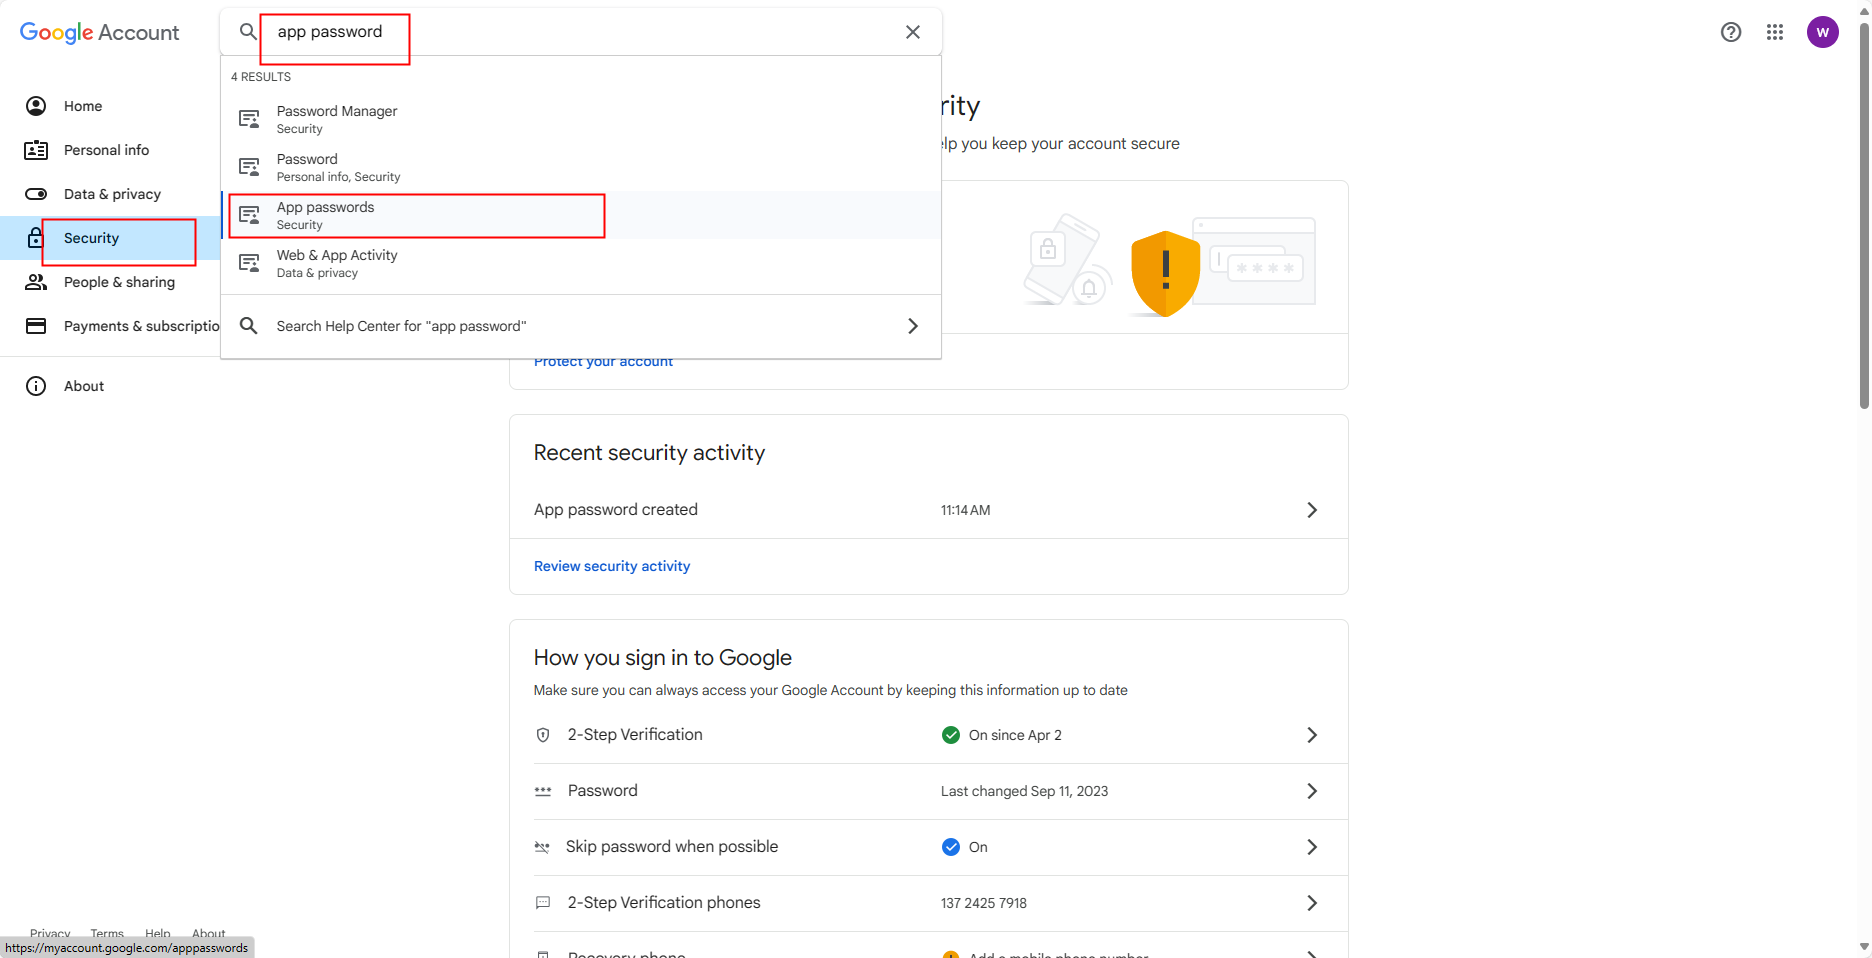Click the Data & privacy toggle icon
Screen dimensions: 1872x958
click(x=36, y=194)
